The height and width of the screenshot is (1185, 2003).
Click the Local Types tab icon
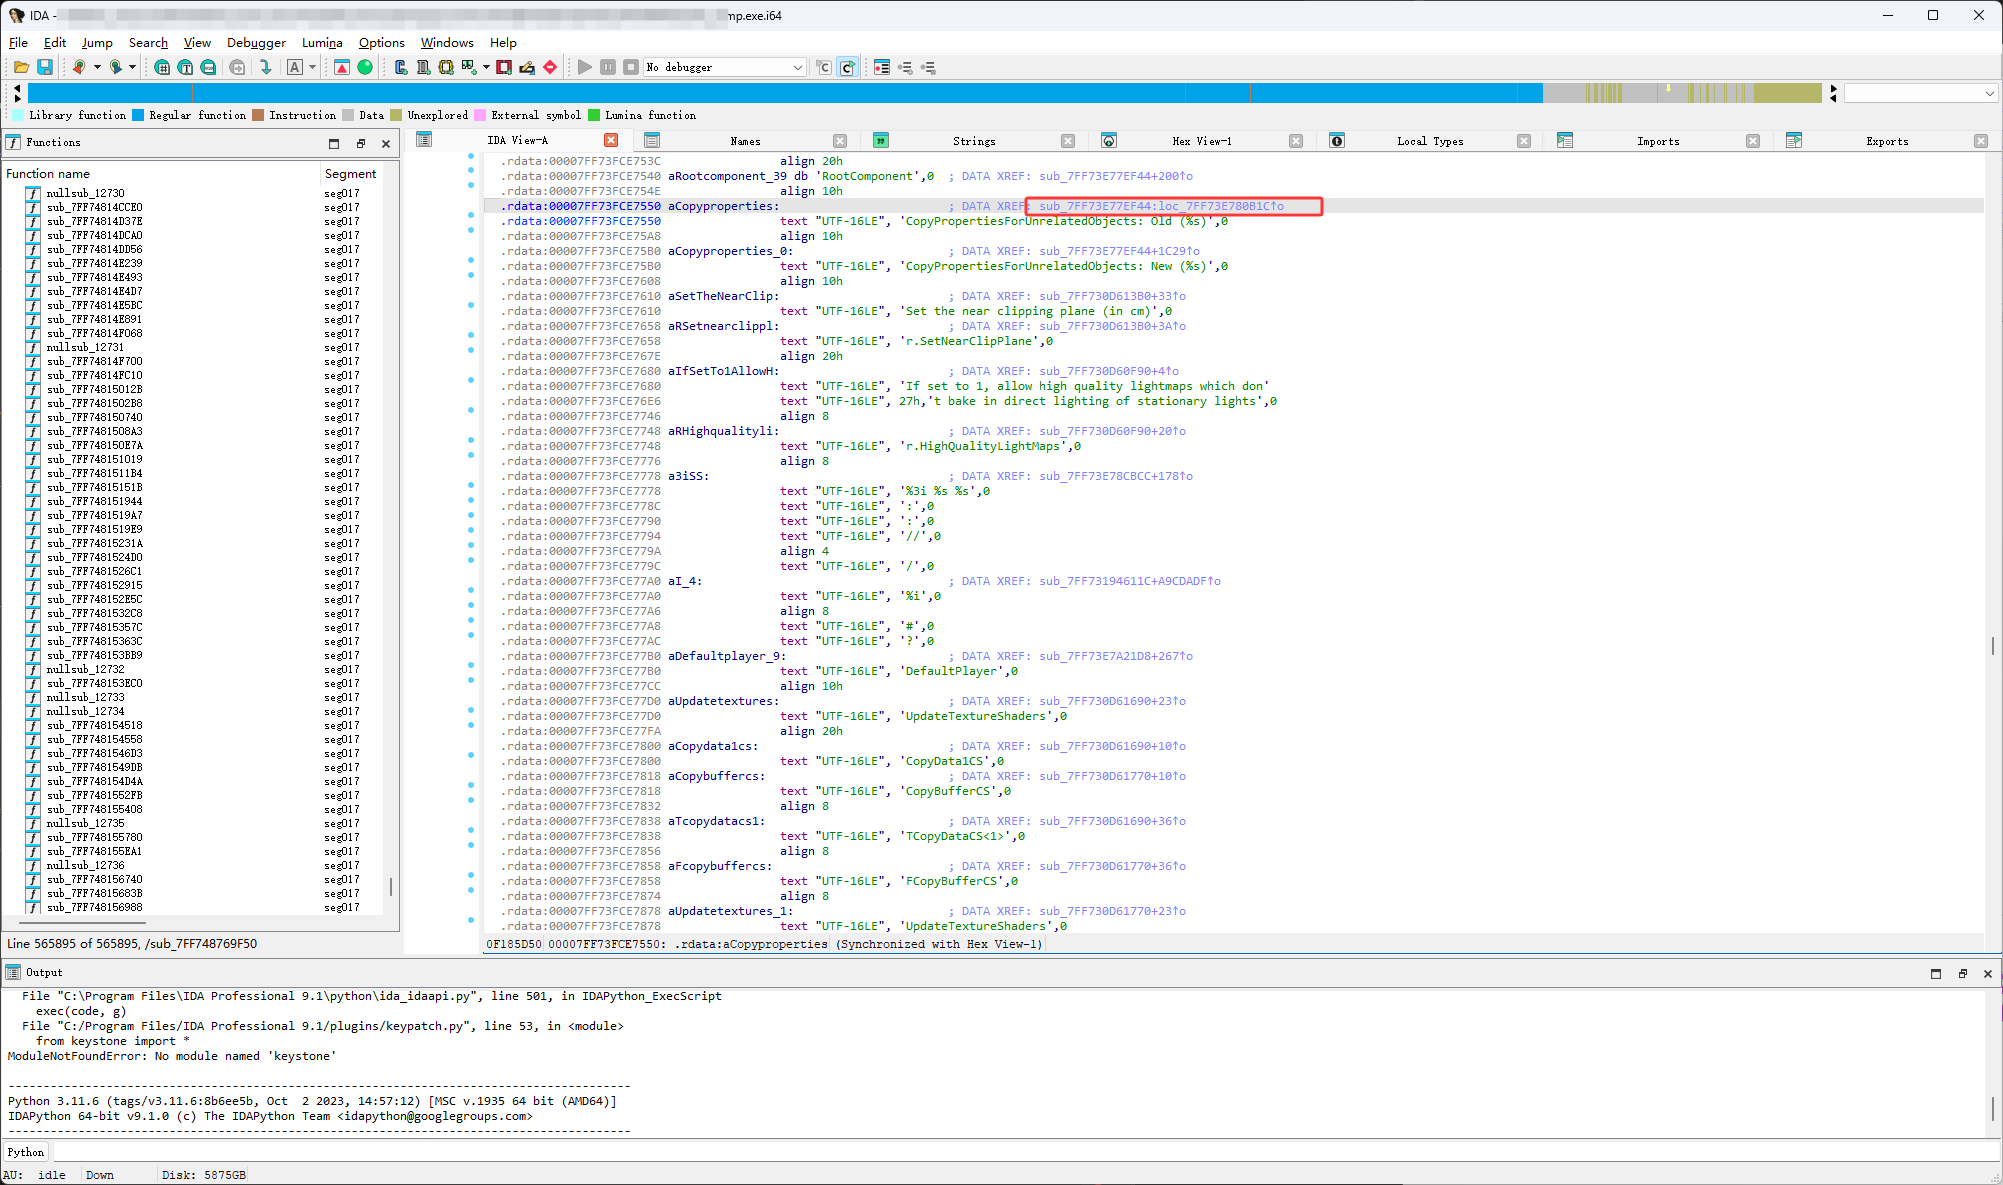pos(1337,141)
